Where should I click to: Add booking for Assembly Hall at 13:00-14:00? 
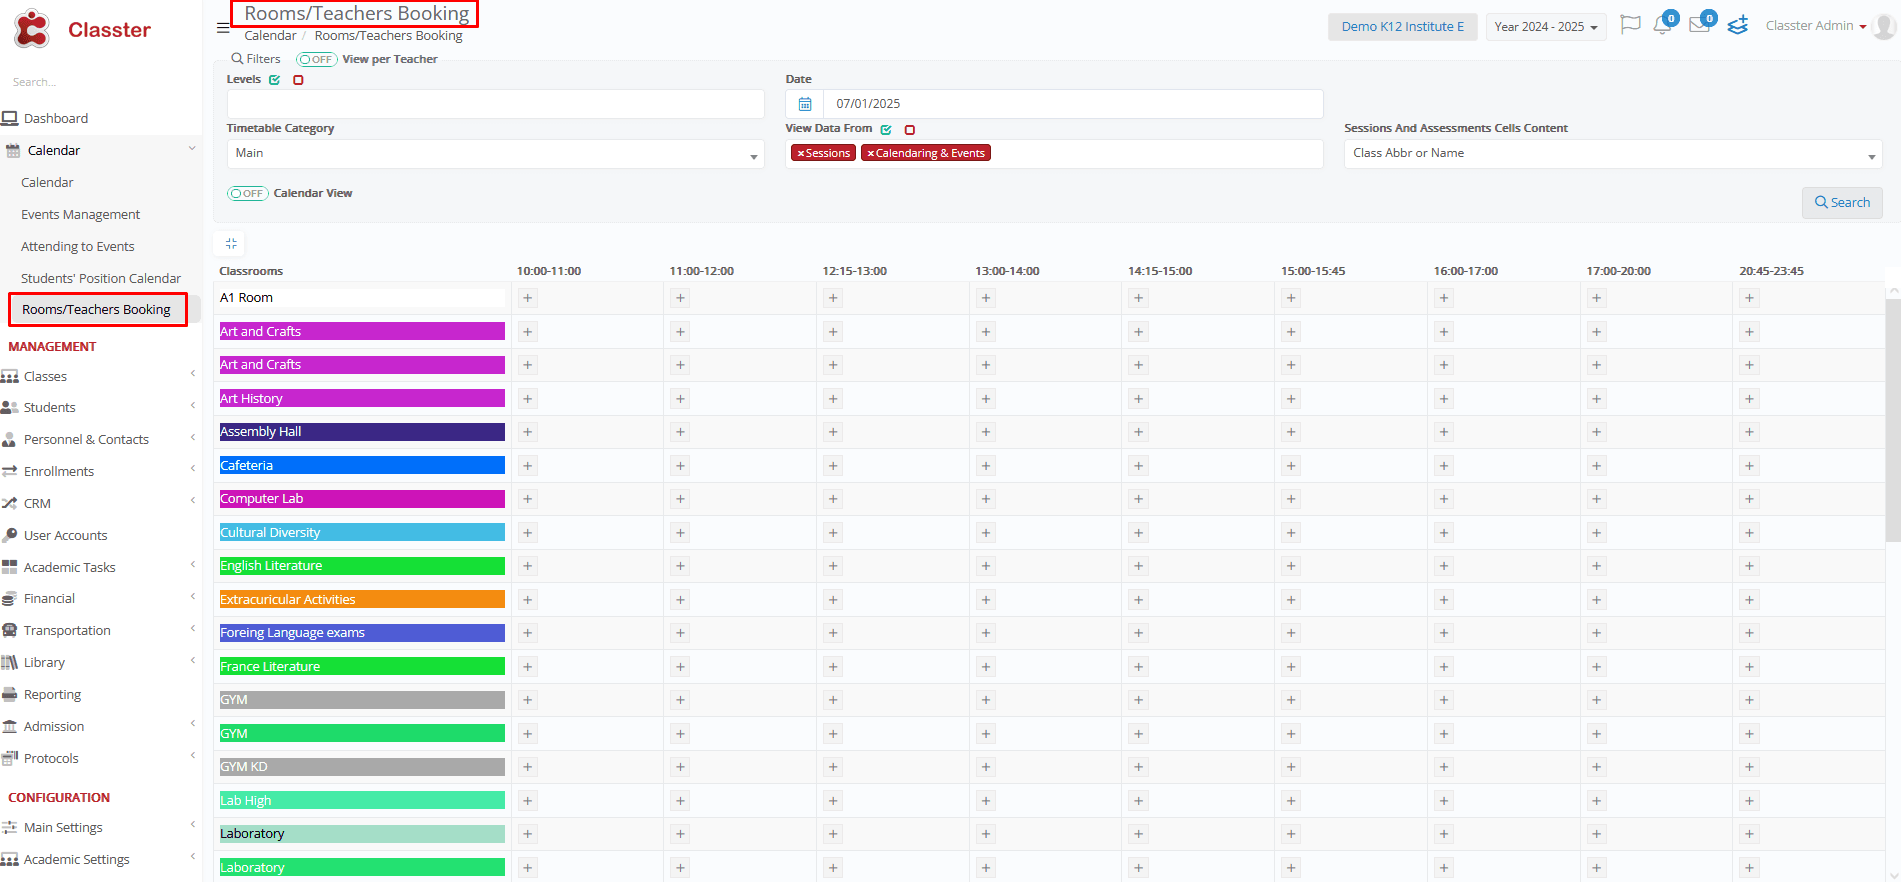pos(986,432)
